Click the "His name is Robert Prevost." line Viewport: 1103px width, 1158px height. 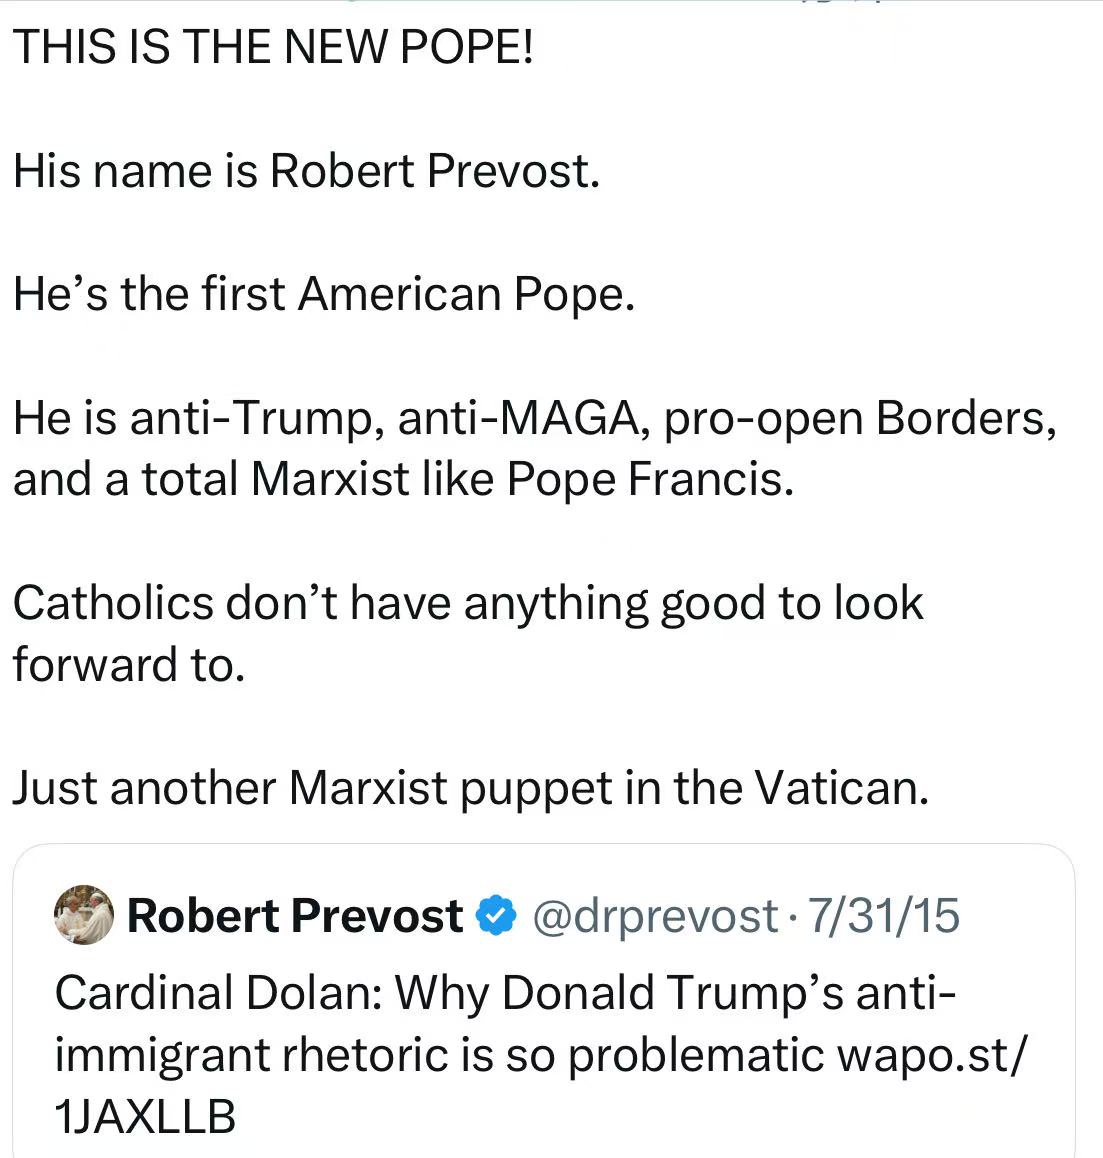(x=306, y=171)
